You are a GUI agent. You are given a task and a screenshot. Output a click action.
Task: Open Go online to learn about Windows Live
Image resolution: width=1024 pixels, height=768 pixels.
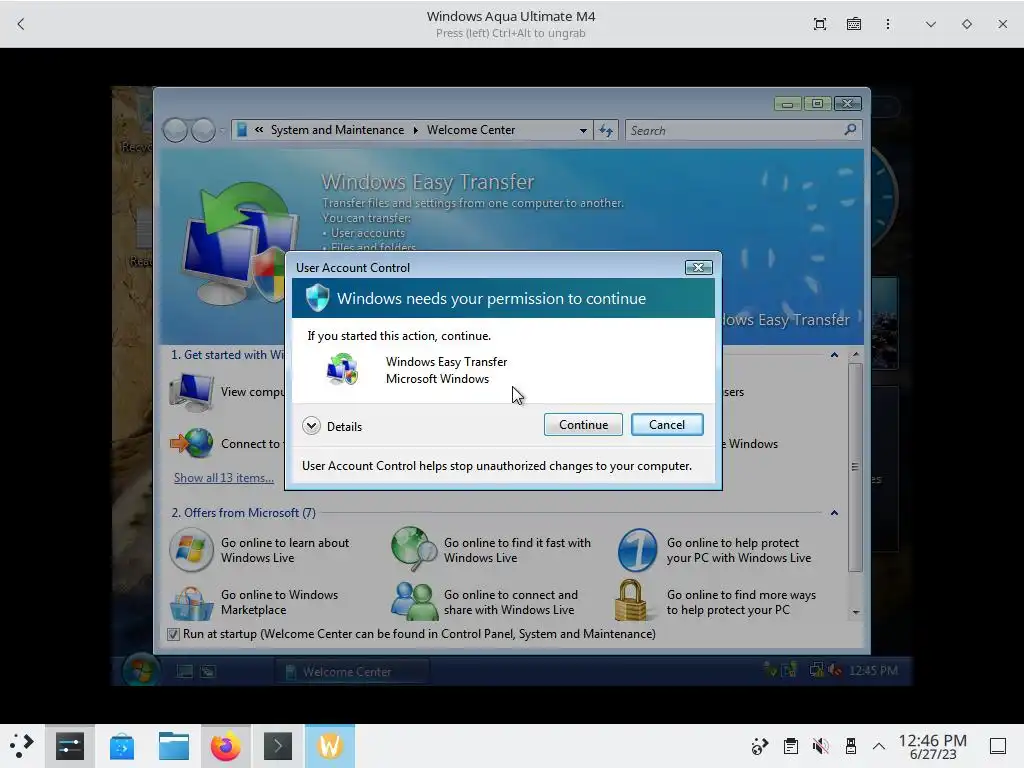(285, 550)
